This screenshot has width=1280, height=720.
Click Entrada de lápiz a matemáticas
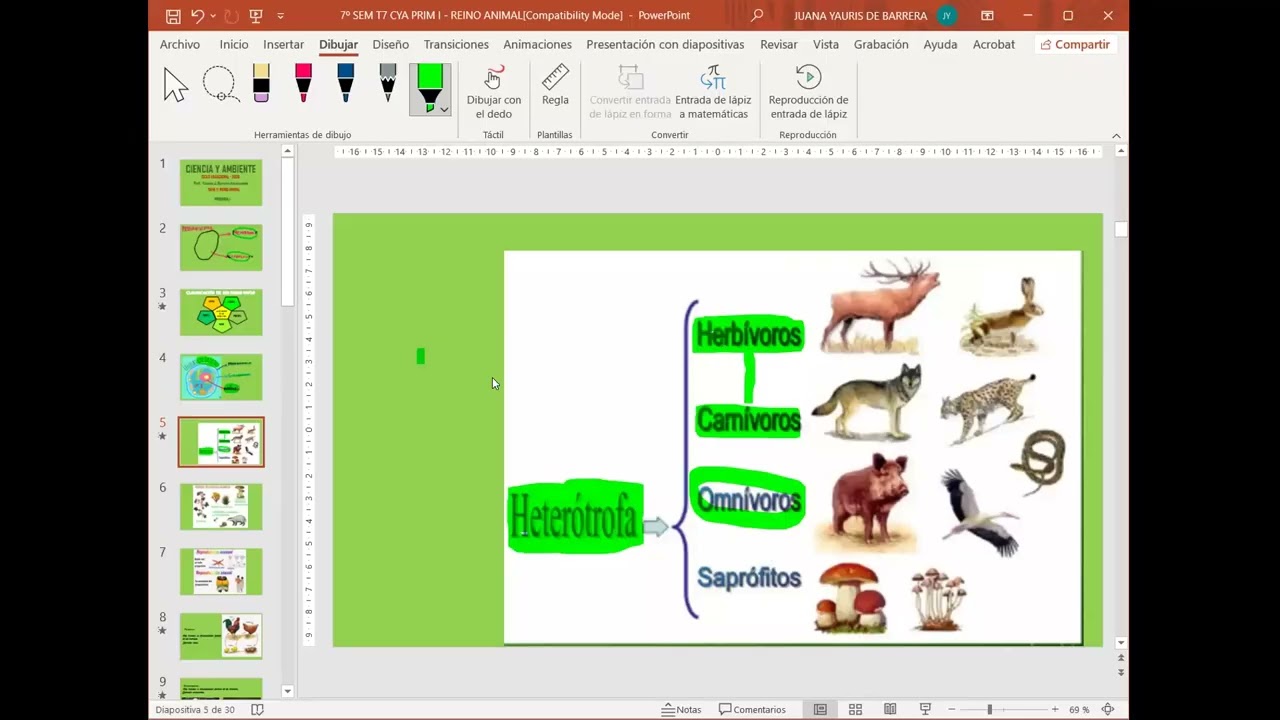[x=713, y=93]
